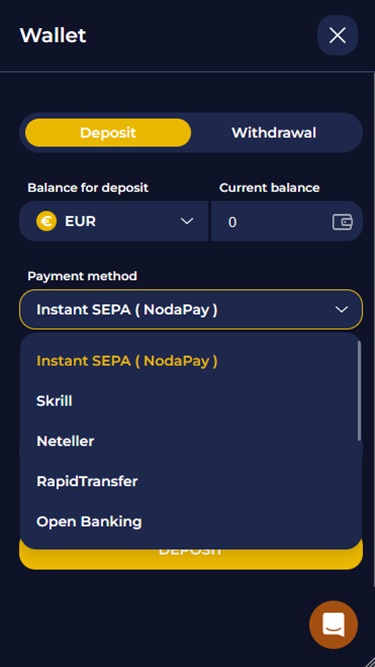Viewport: 375px width, 667px height.
Task: Click the Current balance amount field
Action: click(x=287, y=221)
